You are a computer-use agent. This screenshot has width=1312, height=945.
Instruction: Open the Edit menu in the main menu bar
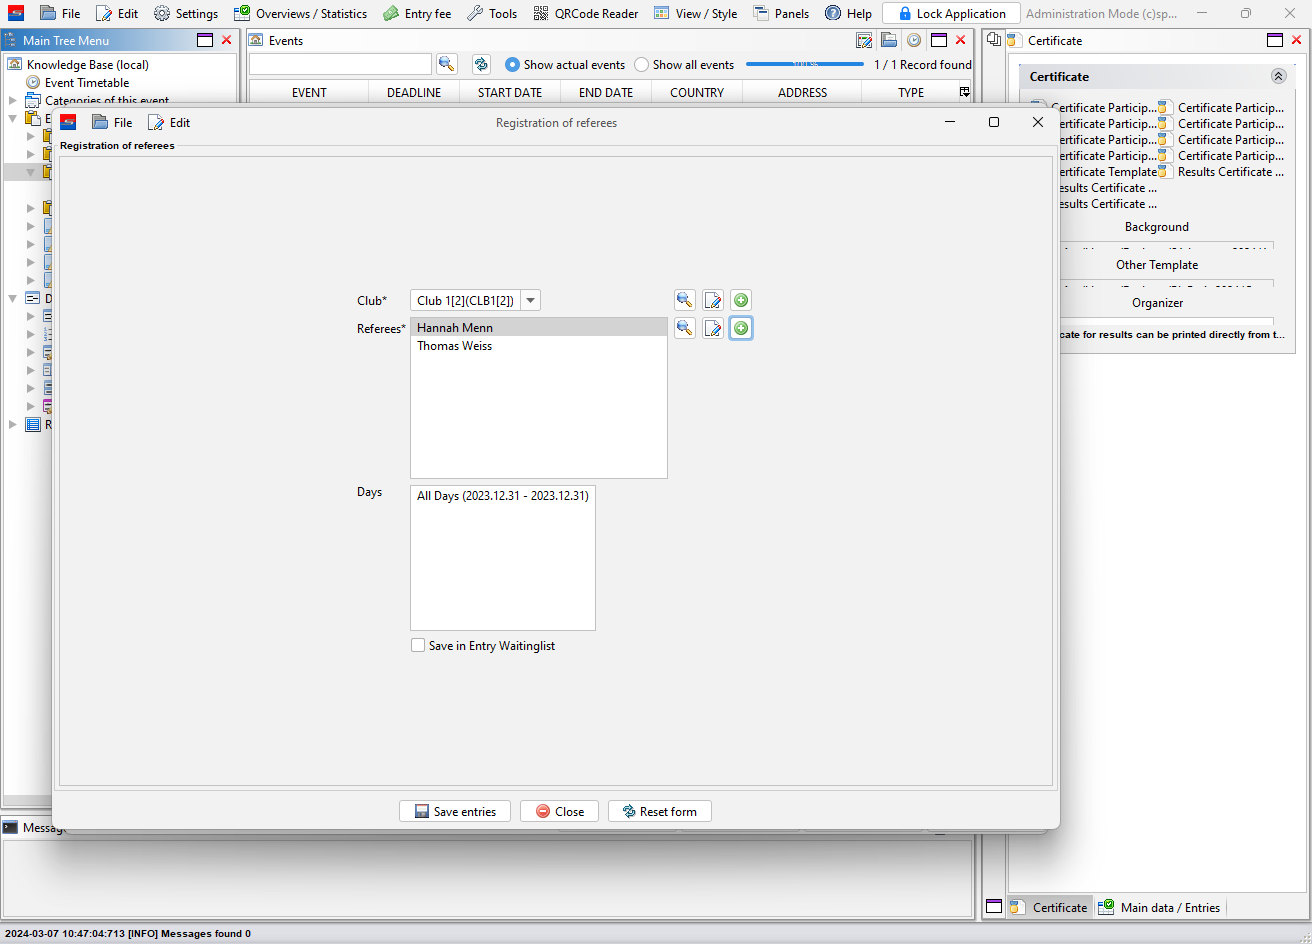click(x=117, y=13)
